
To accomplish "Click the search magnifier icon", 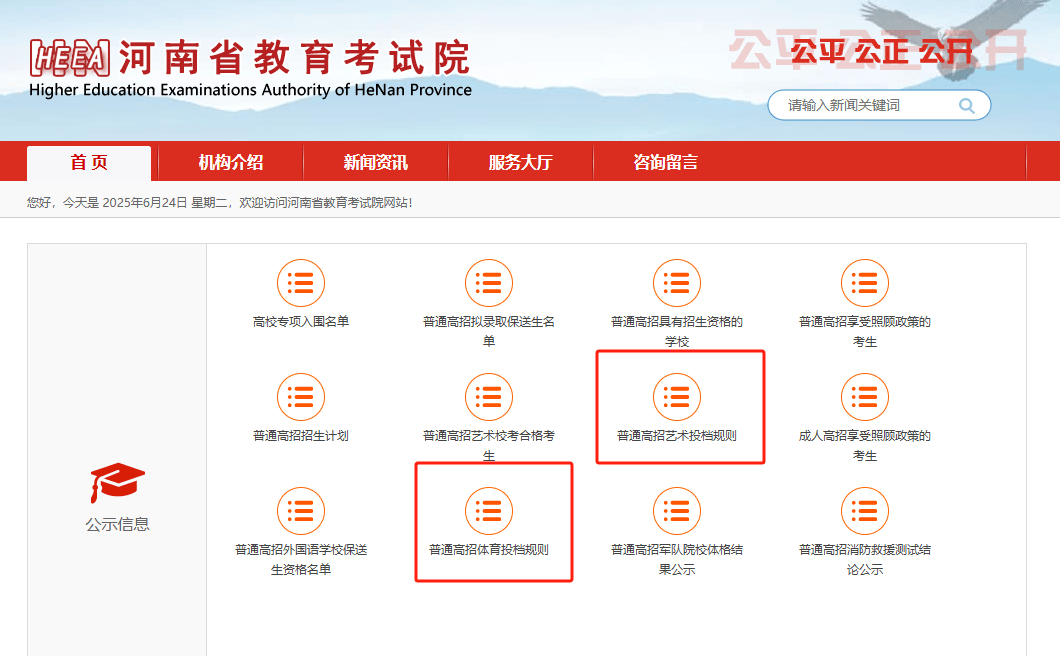I will [x=966, y=104].
